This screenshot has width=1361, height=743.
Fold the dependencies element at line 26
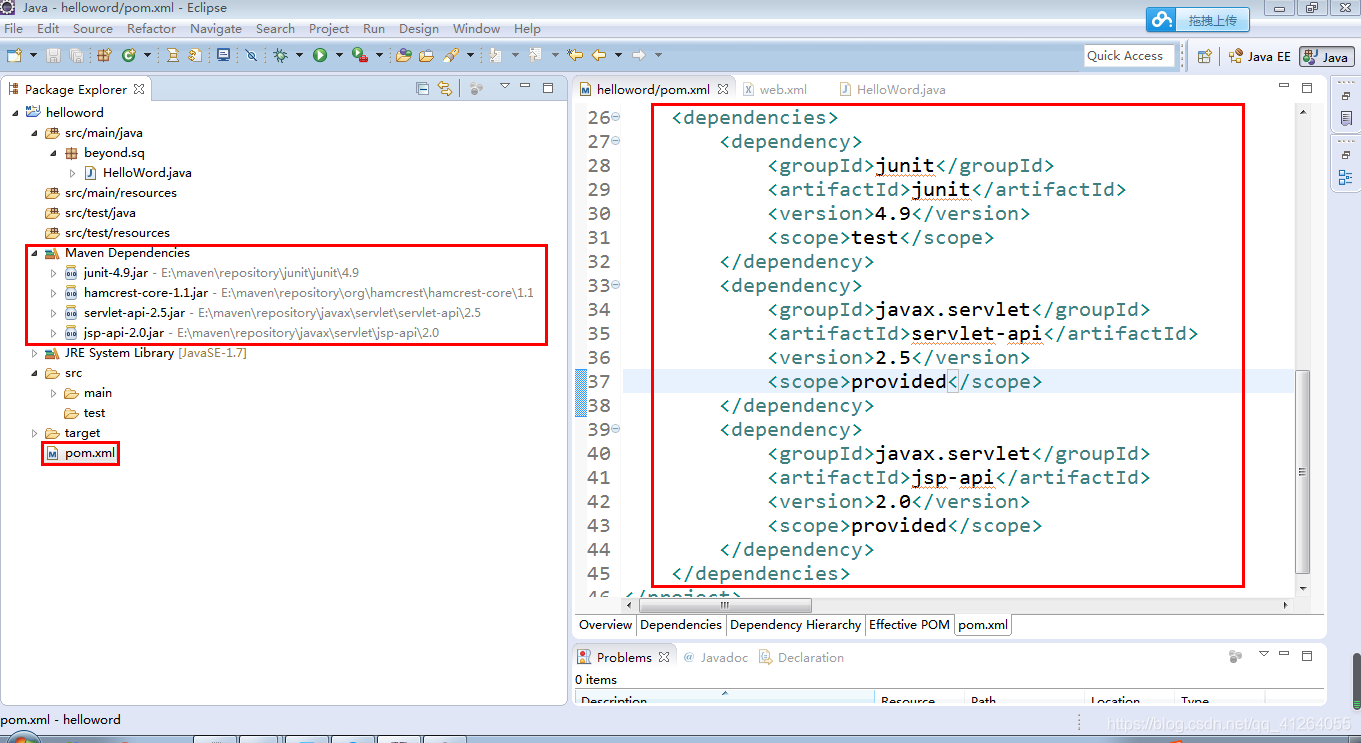click(x=616, y=118)
